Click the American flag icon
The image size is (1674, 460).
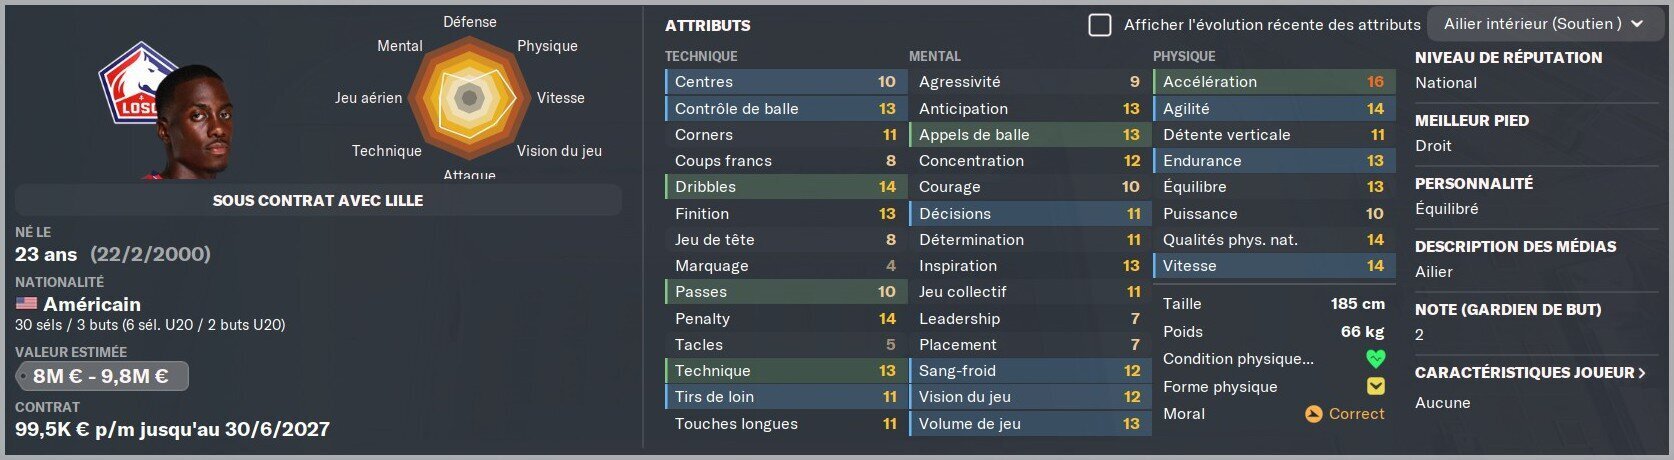click(26, 303)
